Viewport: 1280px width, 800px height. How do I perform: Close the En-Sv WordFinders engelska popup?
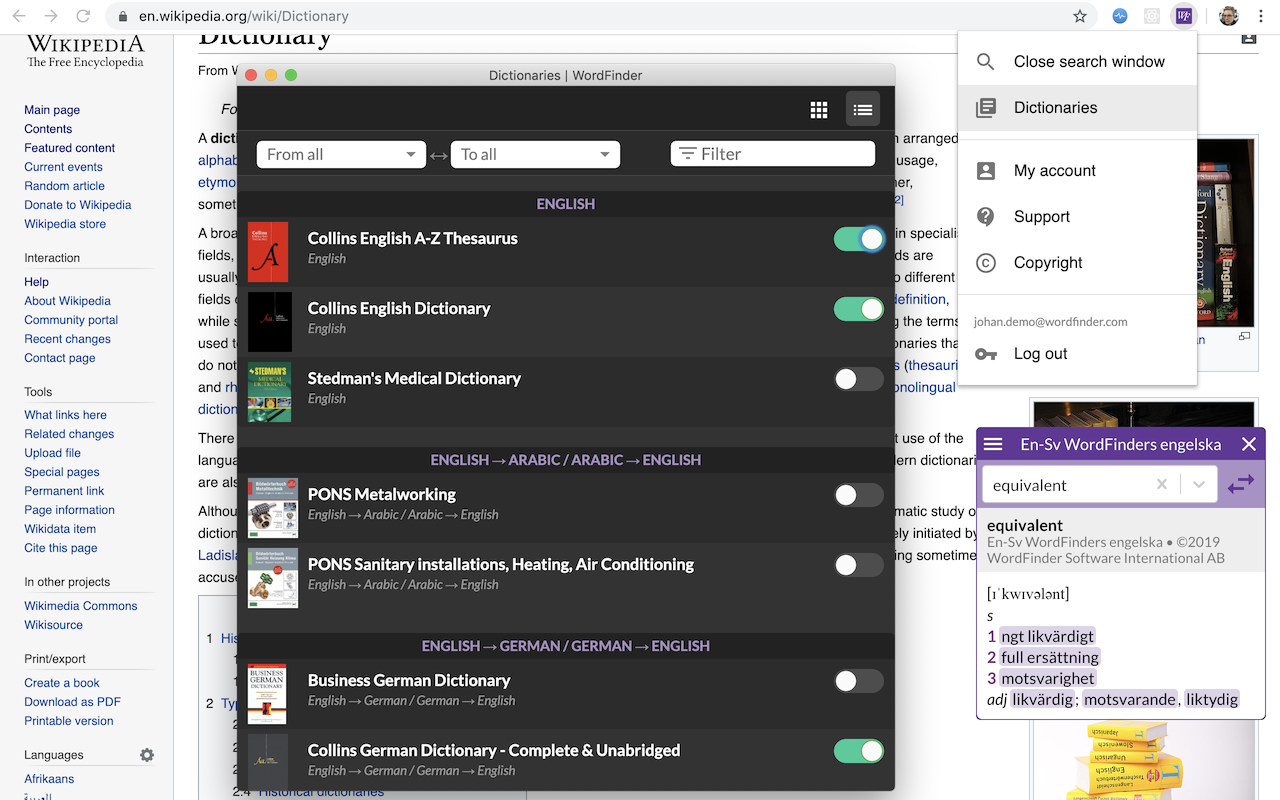tap(1249, 444)
